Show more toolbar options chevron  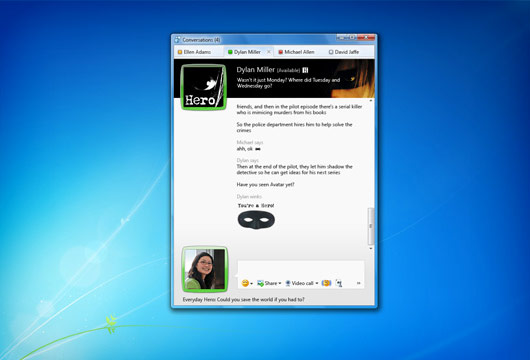point(359,283)
